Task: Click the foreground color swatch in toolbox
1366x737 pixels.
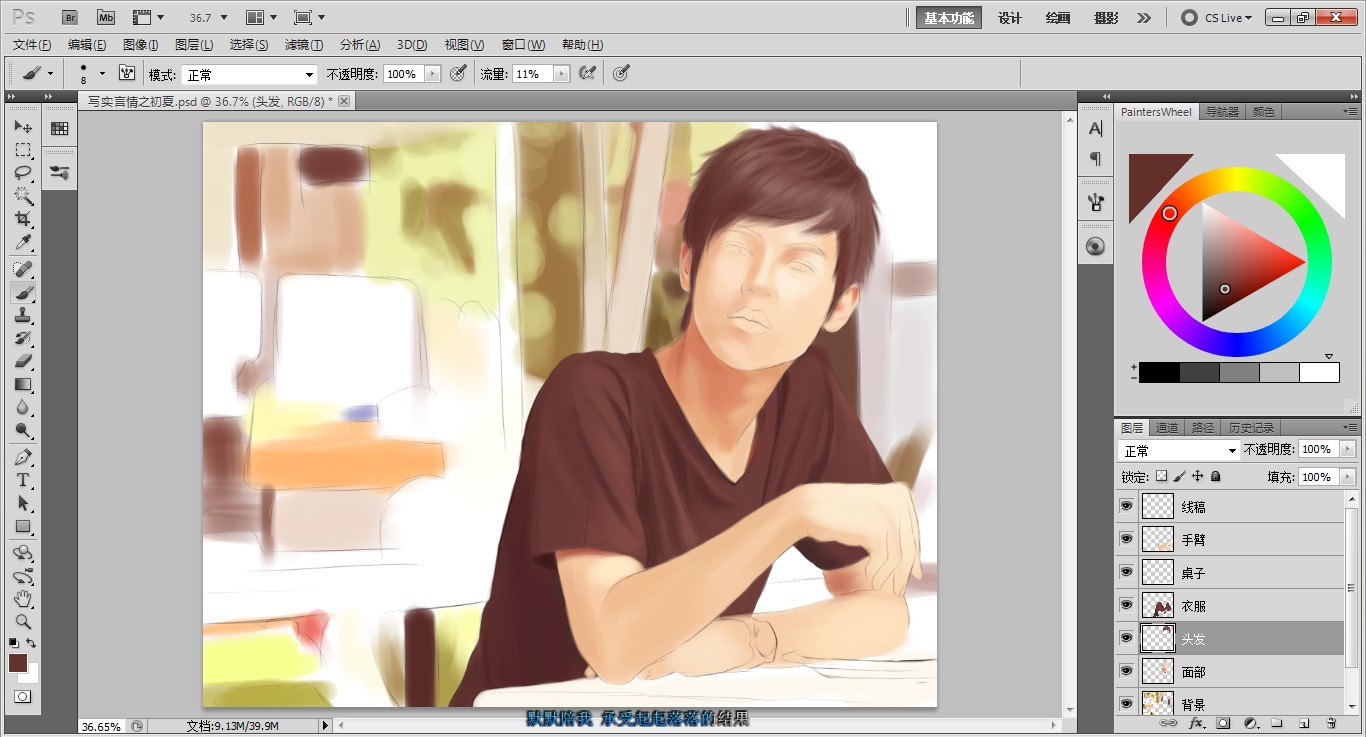Action: (18, 663)
